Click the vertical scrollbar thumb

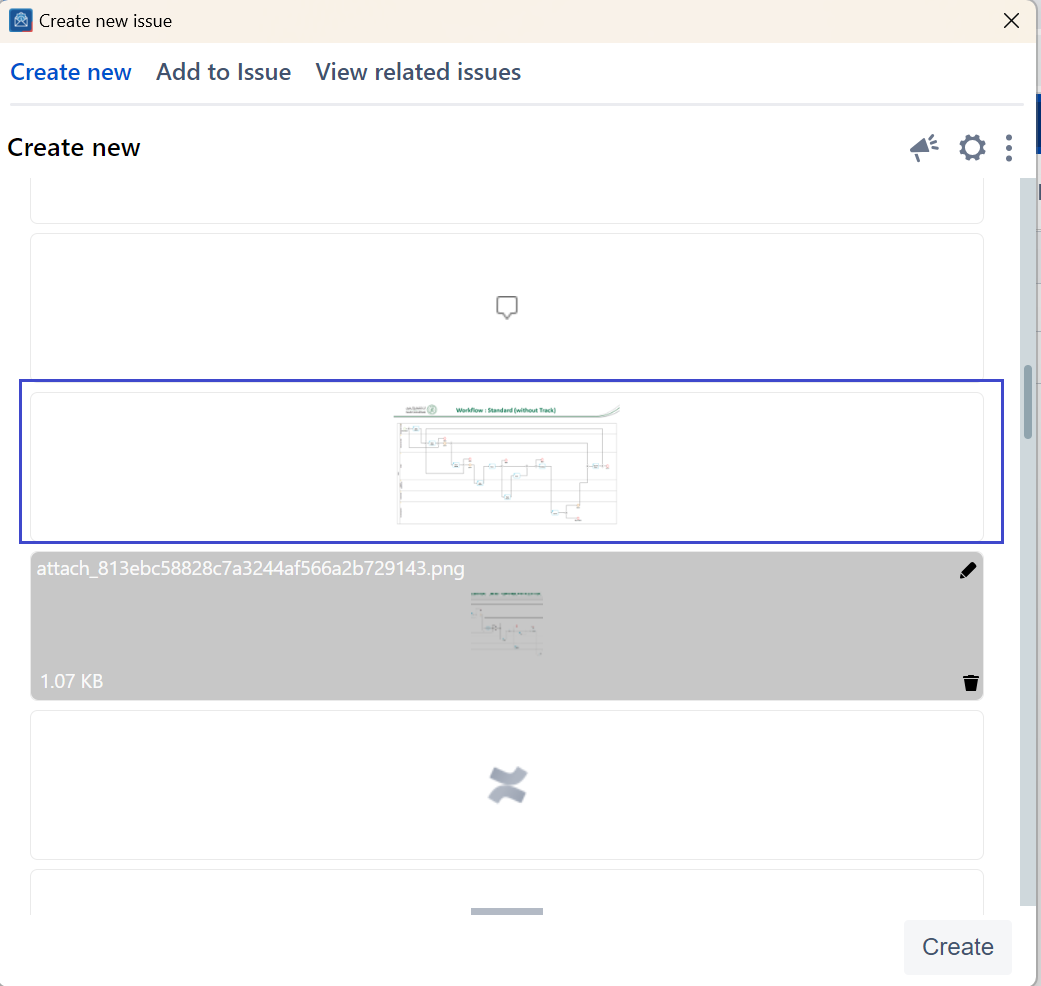pos(1028,402)
